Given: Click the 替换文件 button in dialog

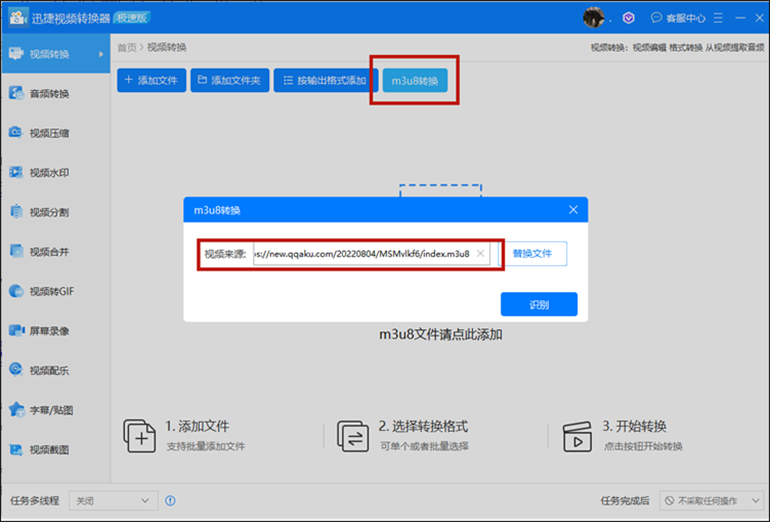Looking at the screenshot, I should pos(532,253).
